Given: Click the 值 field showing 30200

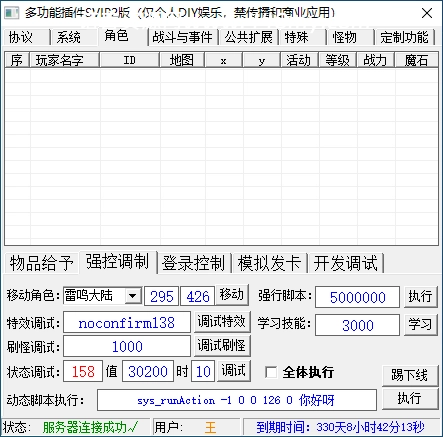Looking at the screenshot, I should pos(148,371).
